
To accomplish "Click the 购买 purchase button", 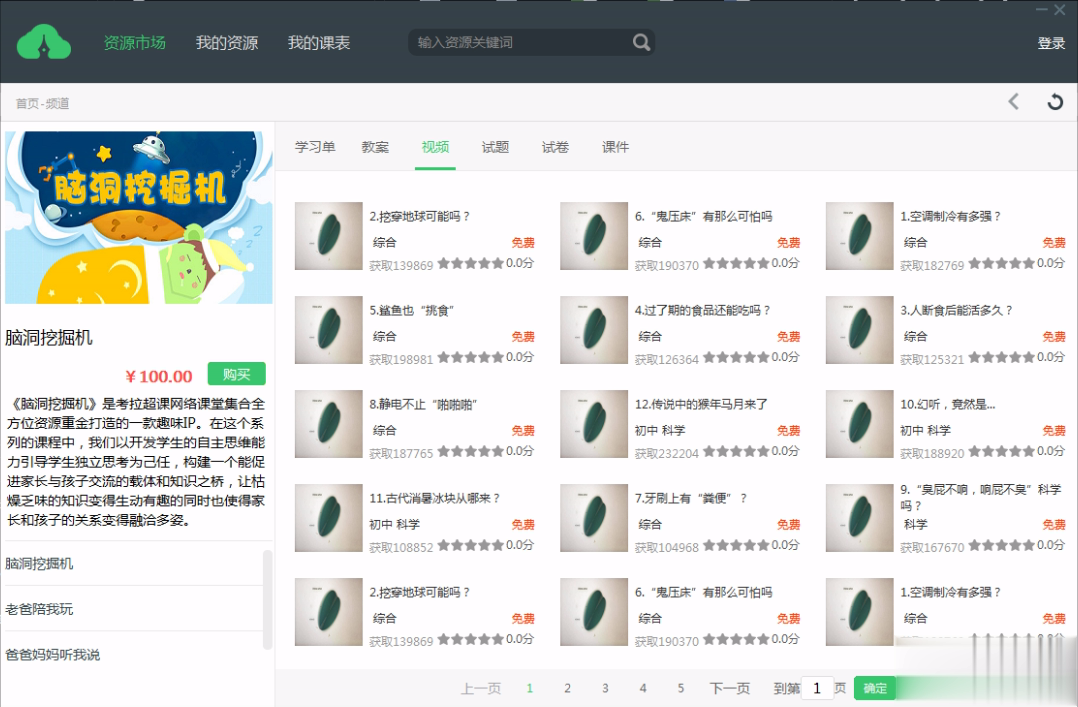I will pos(236,372).
